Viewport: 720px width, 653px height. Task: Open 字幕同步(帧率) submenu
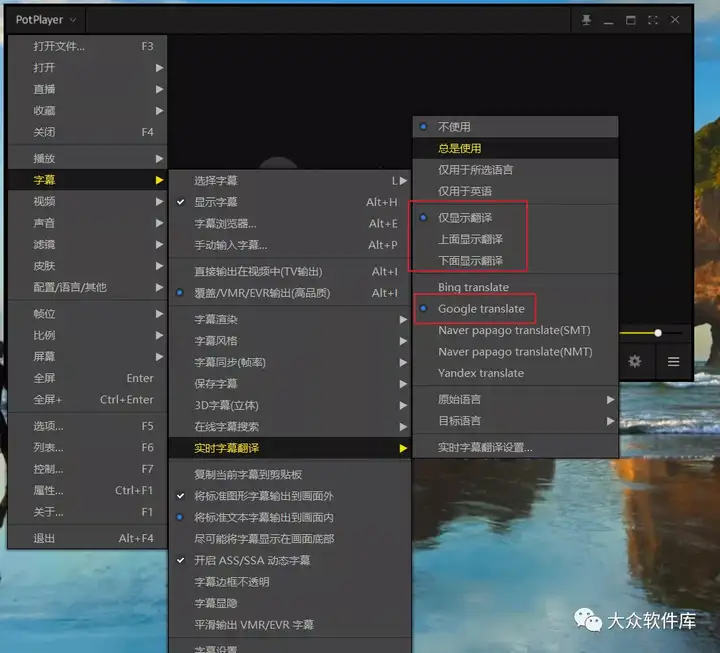[x=290, y=362]
